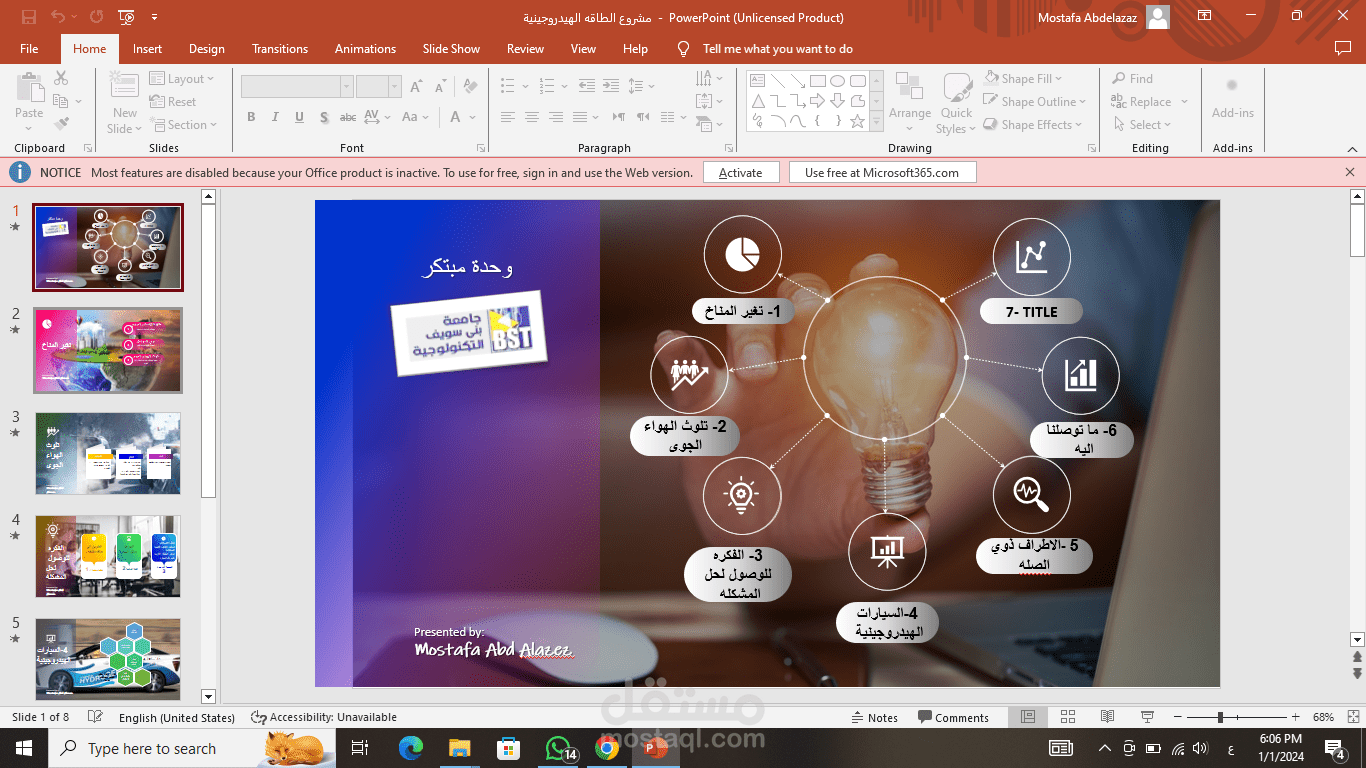
Task: Start presentation from beginning via quick access icon
Action: [126, 17]
